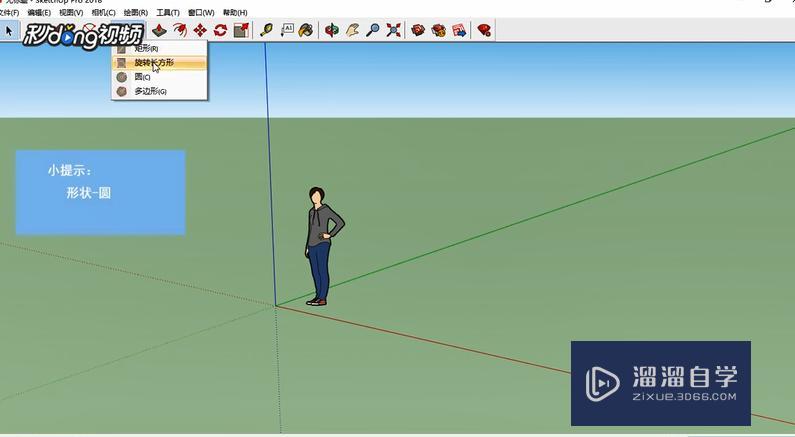This screenshot has height=437, width=795.
Task: Choose 圆(C) from the shapes dropdown
Action: click(159, 77)
